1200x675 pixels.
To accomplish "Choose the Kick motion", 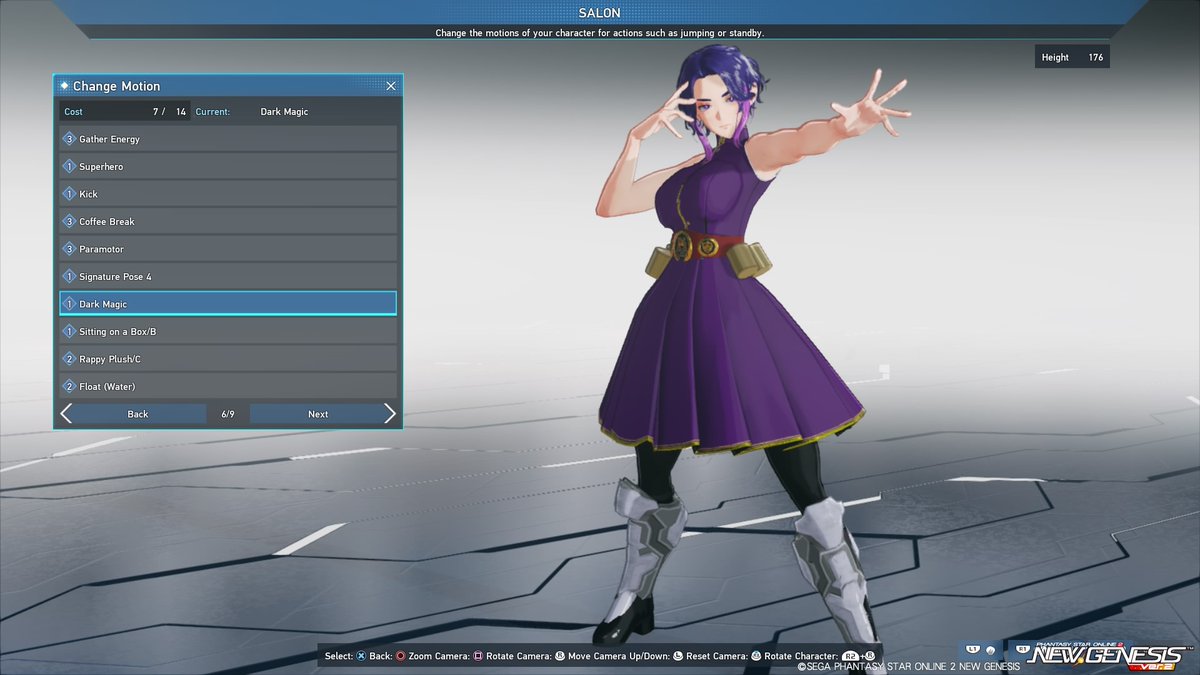I will point(228,194).
